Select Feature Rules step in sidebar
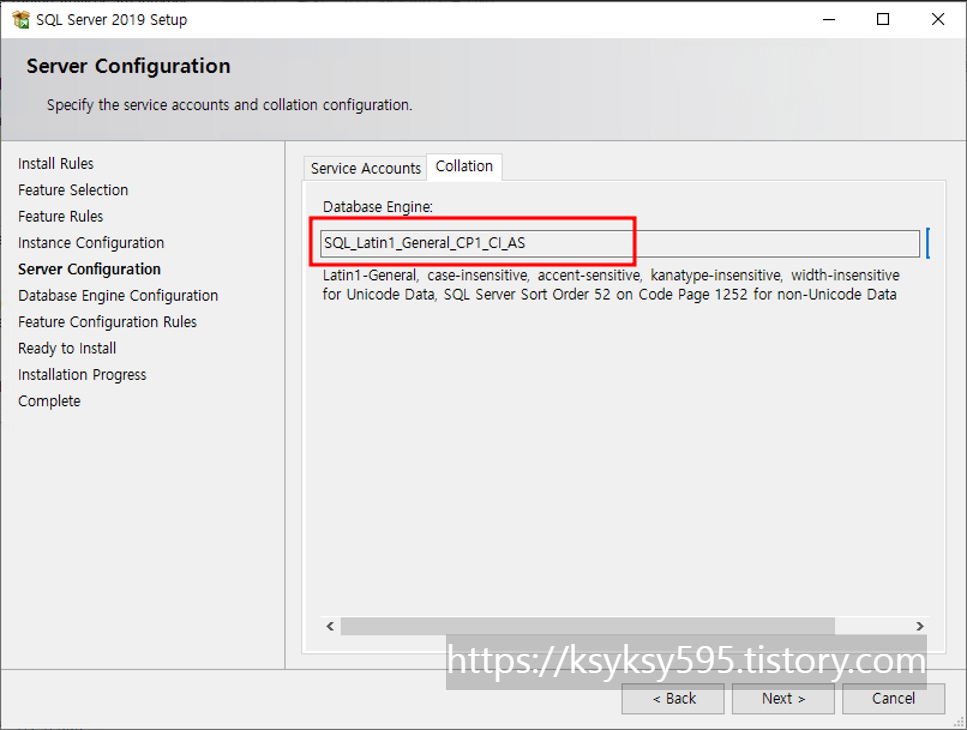The width and height of the screenshot is (967, 730). click(x=60, y=216)
